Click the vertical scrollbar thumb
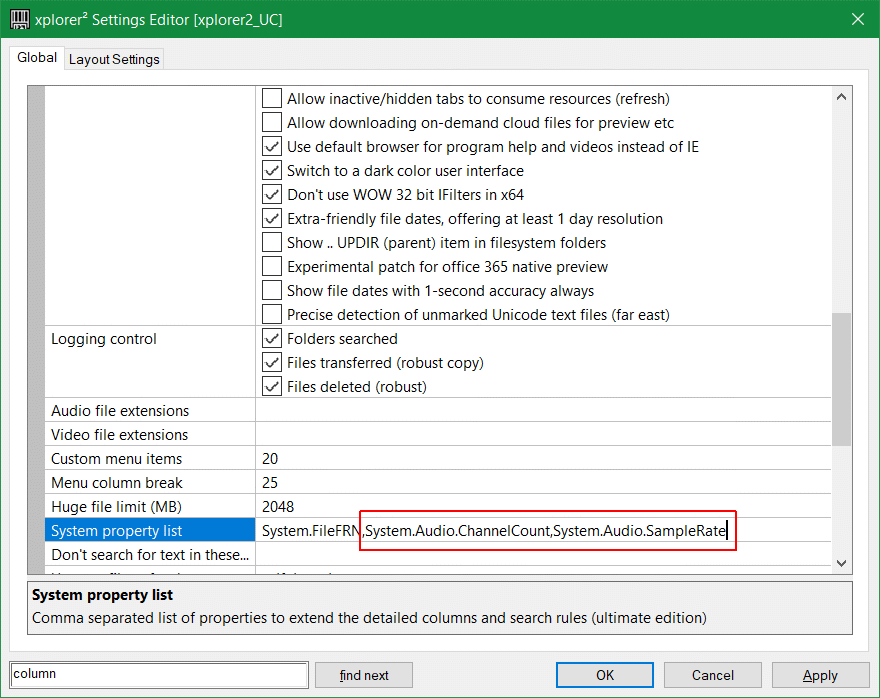 pyautogui.click(x=841, y=379)
